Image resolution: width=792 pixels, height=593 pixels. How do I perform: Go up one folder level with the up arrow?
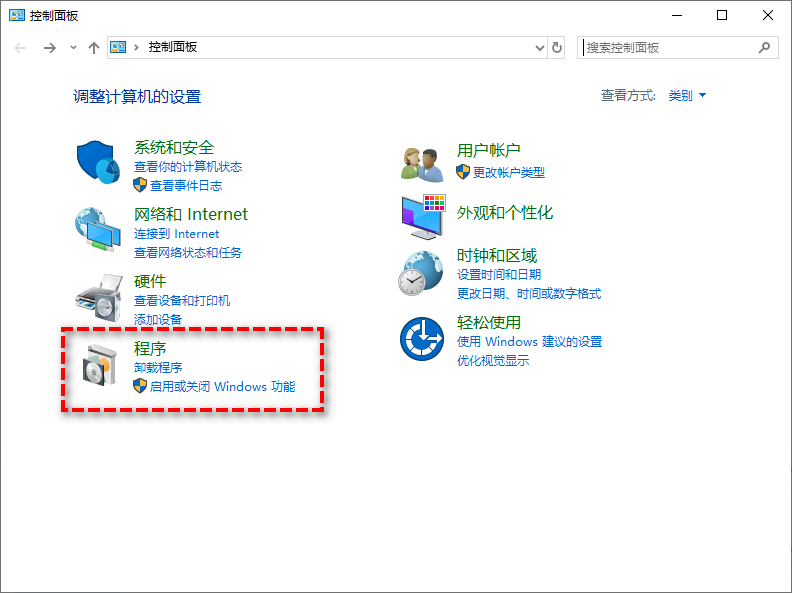click(x=94, y=47)
